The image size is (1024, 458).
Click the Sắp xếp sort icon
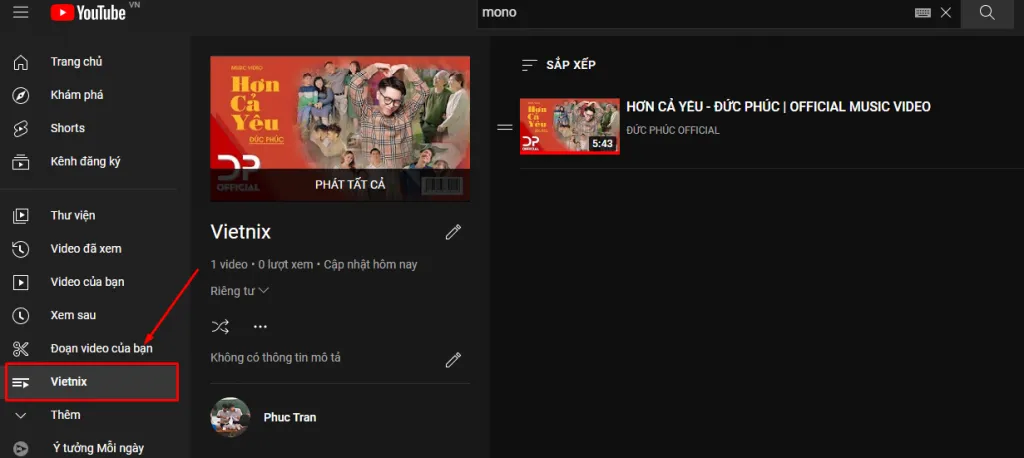click(x=530, y=65)
